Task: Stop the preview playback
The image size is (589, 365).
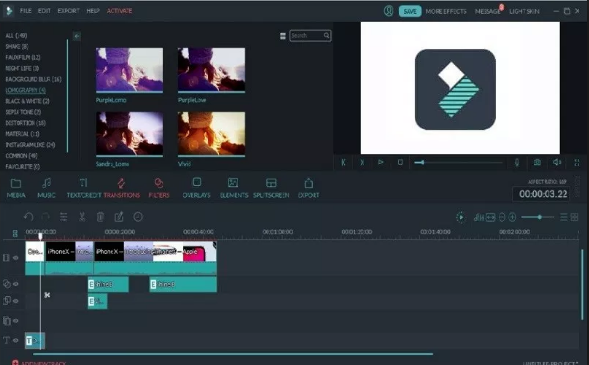Action: click(x=400, y=162)
